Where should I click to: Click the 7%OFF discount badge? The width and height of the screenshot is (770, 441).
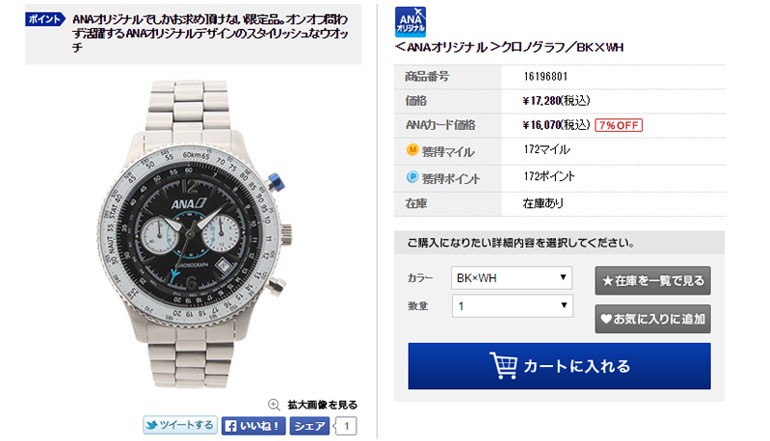(619, 125)
